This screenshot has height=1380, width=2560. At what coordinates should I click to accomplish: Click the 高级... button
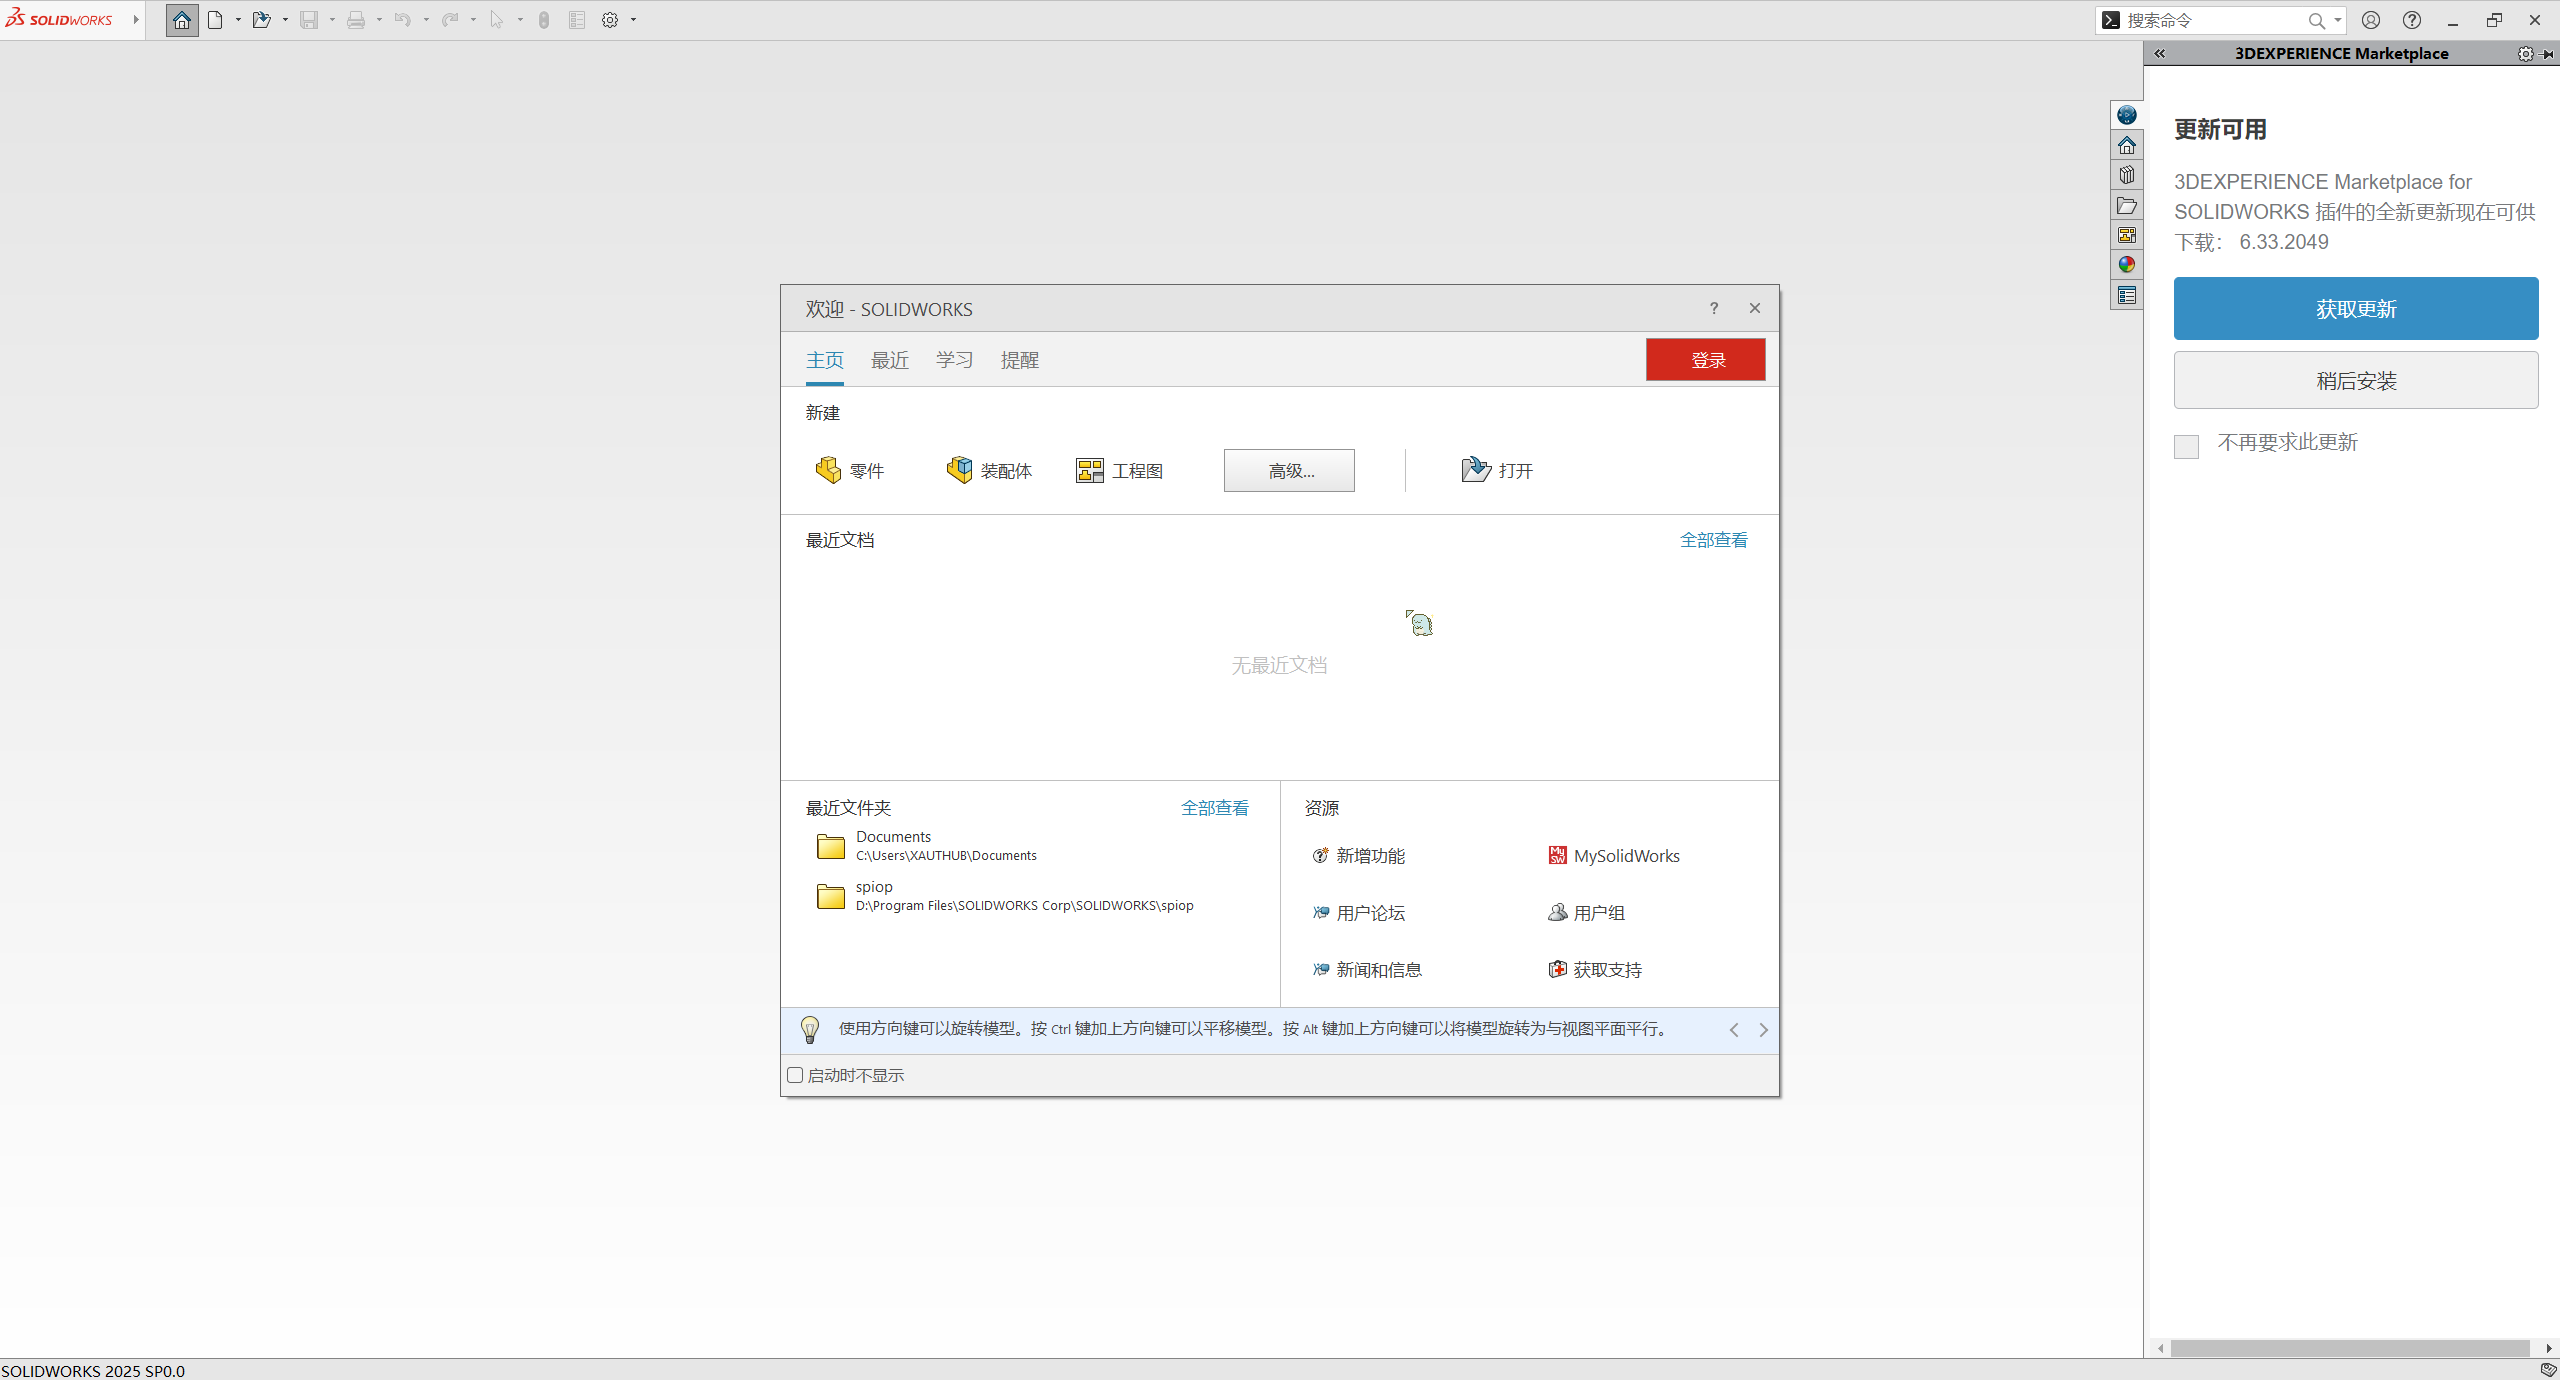[x=1289, y=470]
